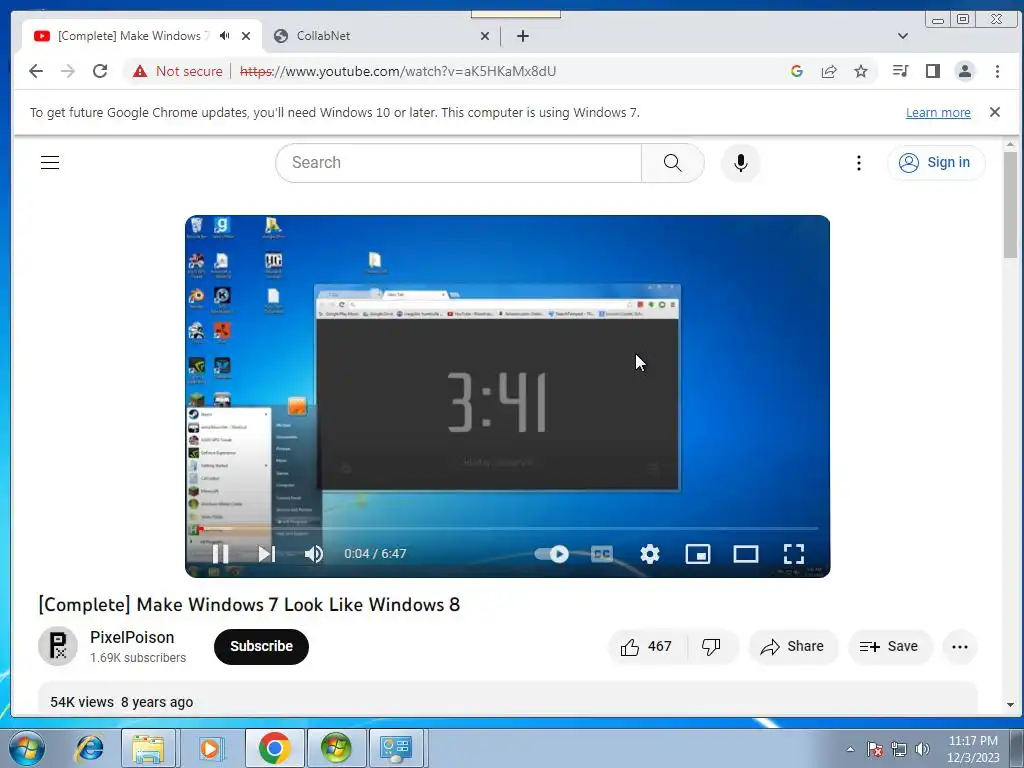
Task: Open the Not secure site info warning
Action: 178,71
